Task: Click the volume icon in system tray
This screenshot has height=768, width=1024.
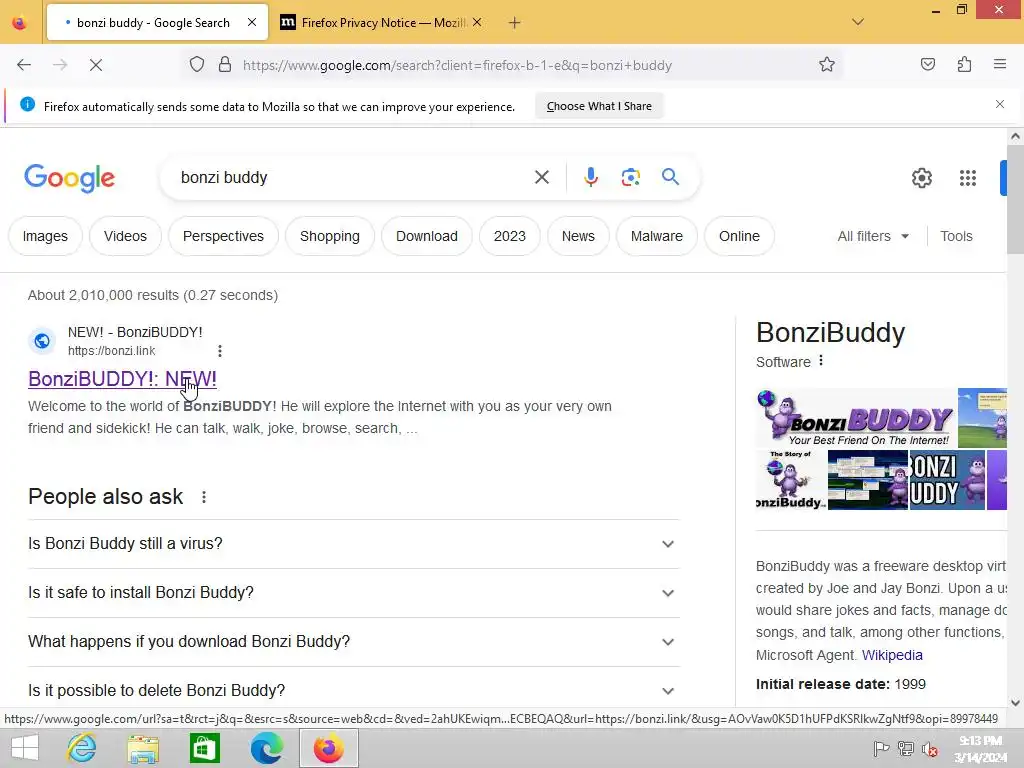Action: [930, 749]
